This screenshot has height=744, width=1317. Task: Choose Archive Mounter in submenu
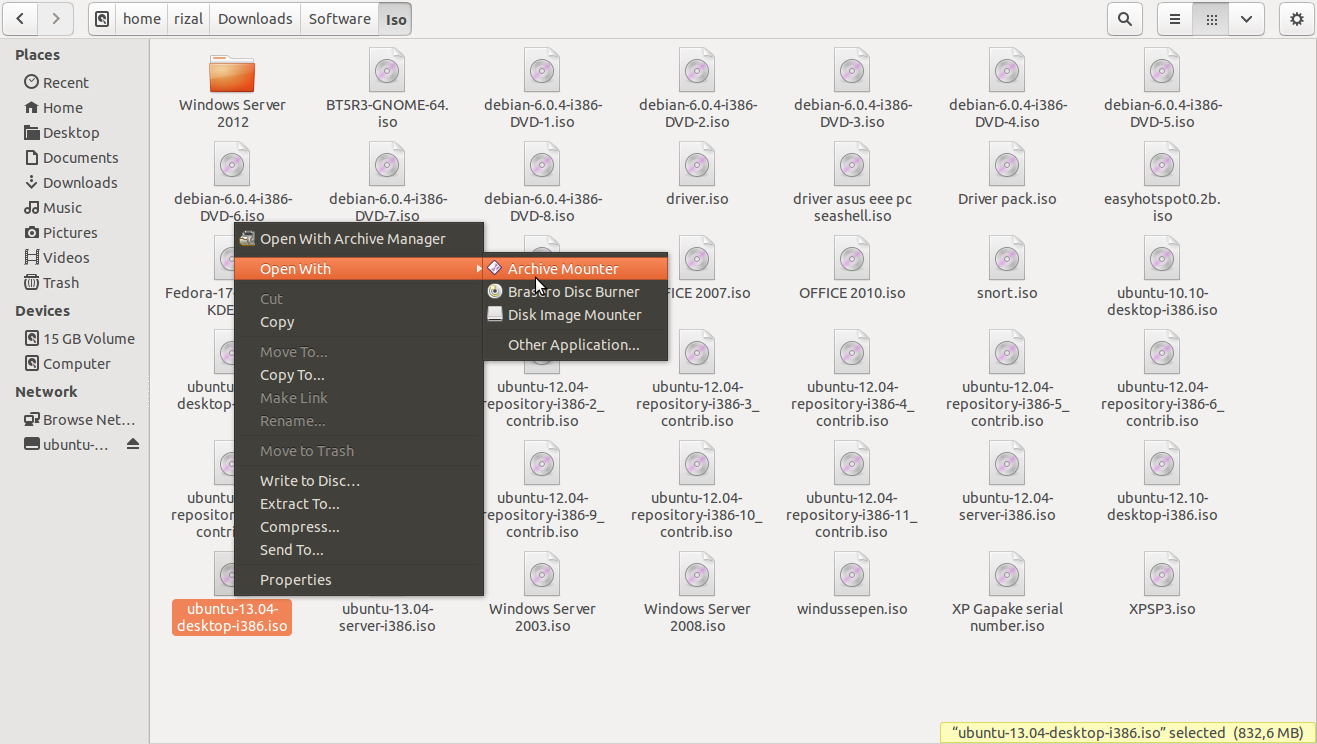pyautogui.click(x=575, y=269)
